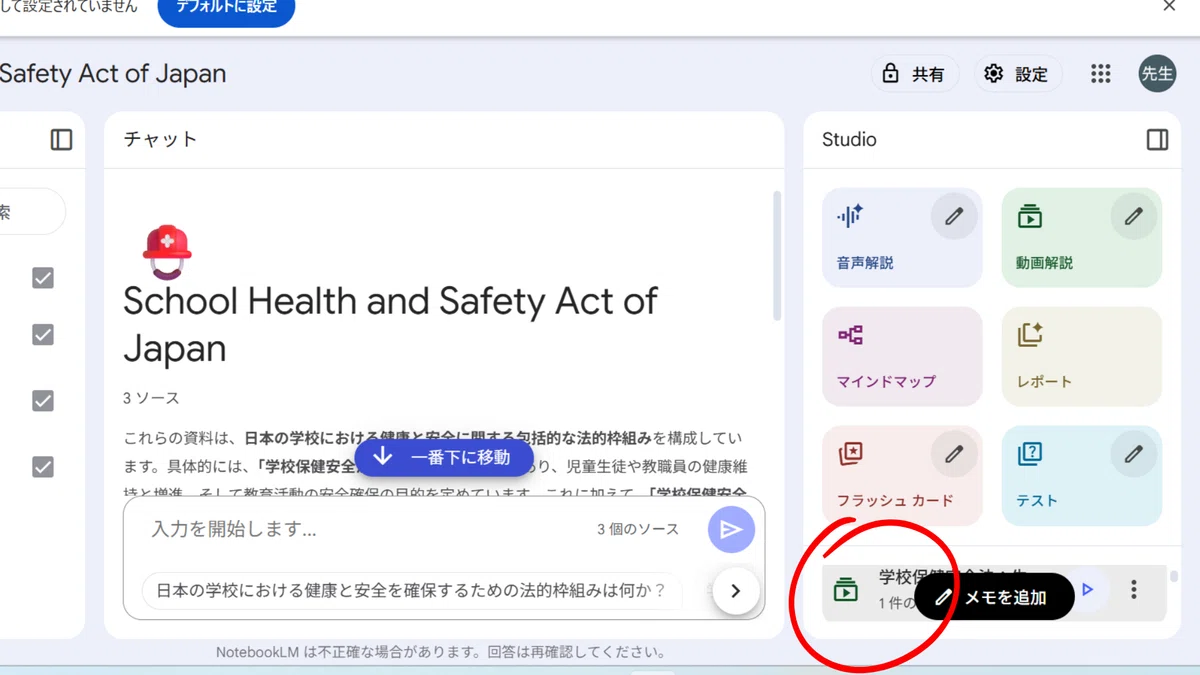
Task: Click the notebook title Safety Act of Japan
Action: point(113,74)
